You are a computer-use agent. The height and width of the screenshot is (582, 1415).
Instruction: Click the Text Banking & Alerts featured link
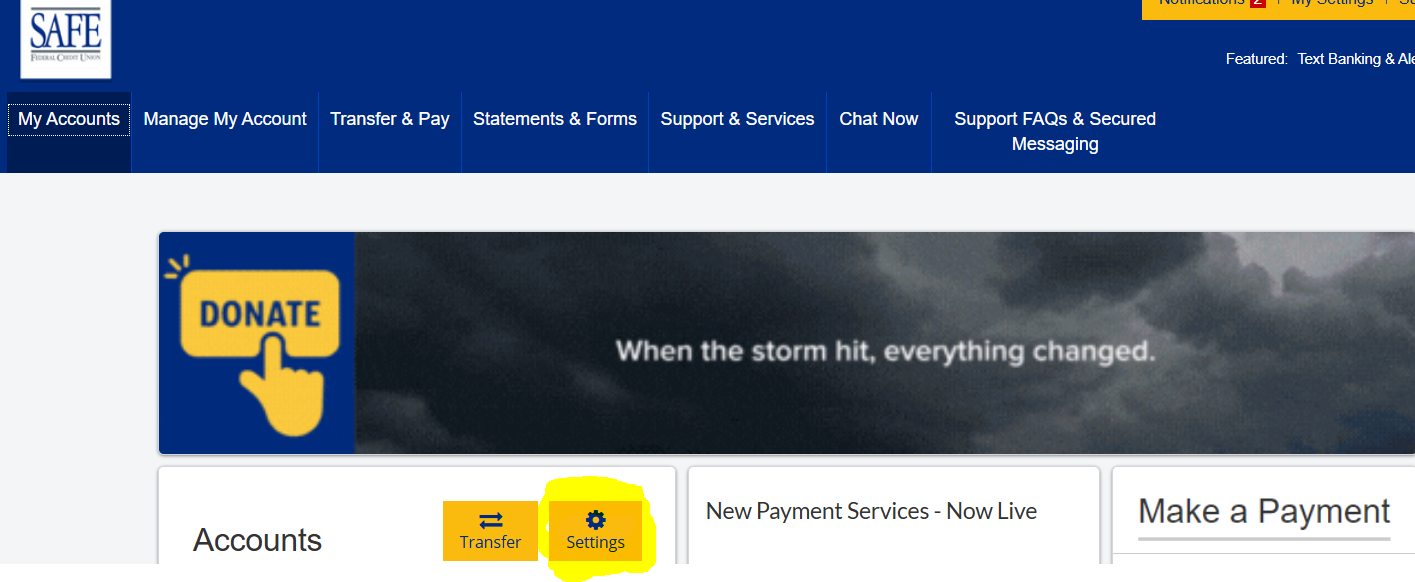pos(1356,59)
